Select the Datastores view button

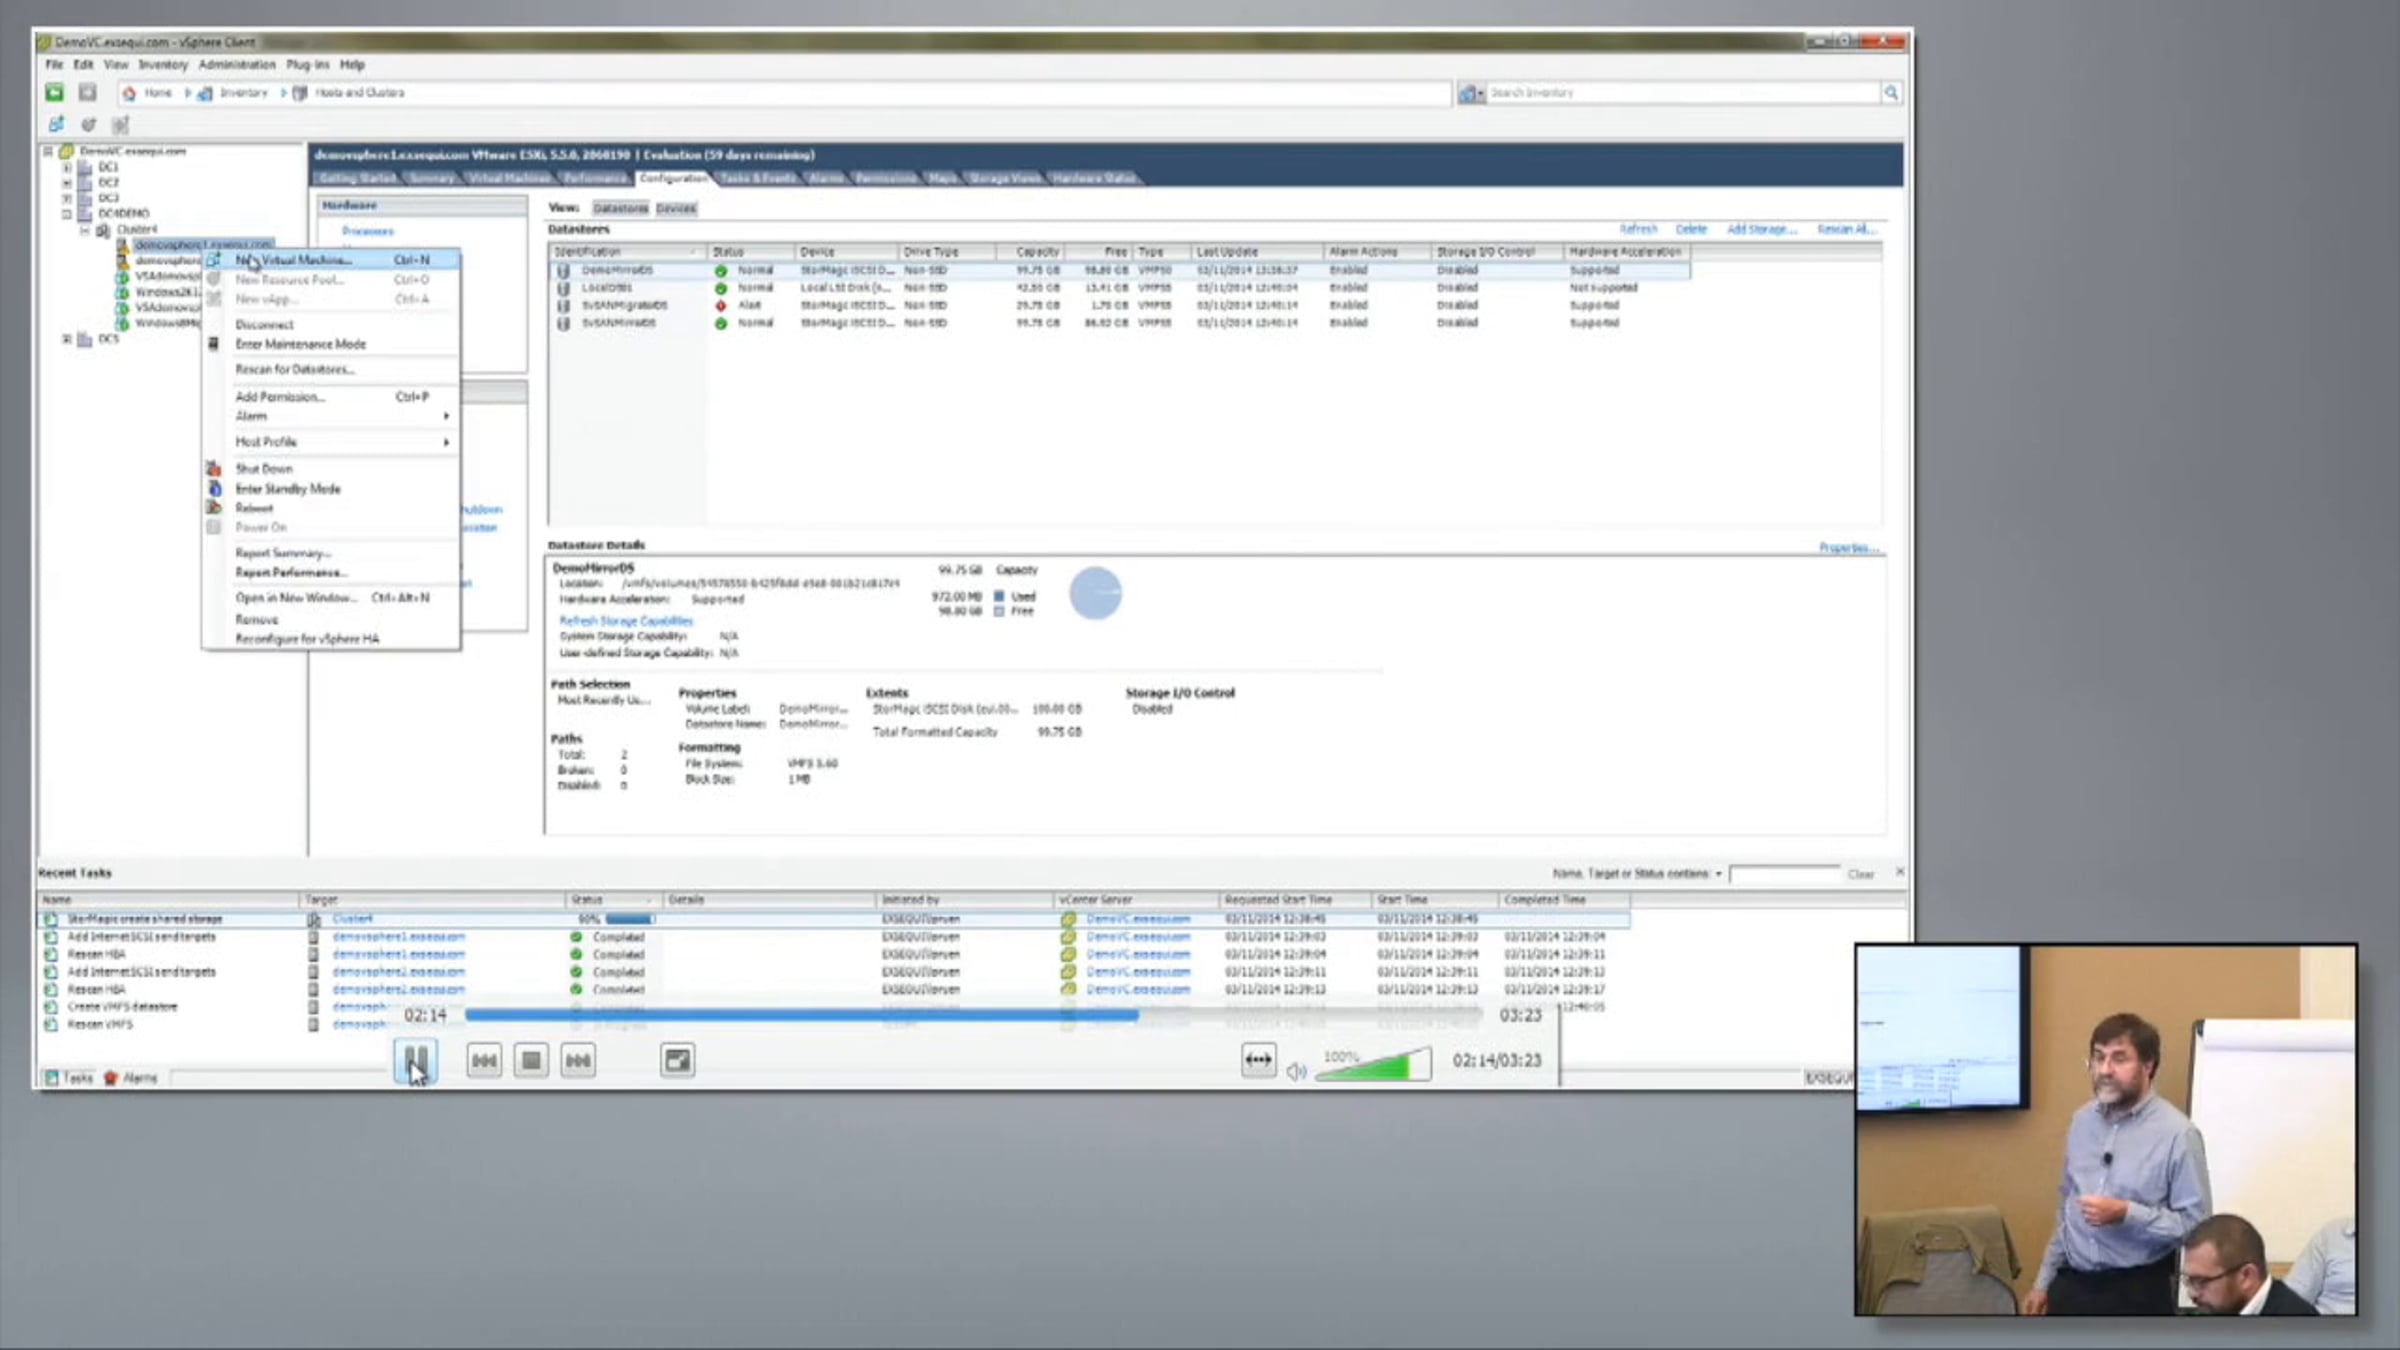pyautogui.click(x=620, y=209)
